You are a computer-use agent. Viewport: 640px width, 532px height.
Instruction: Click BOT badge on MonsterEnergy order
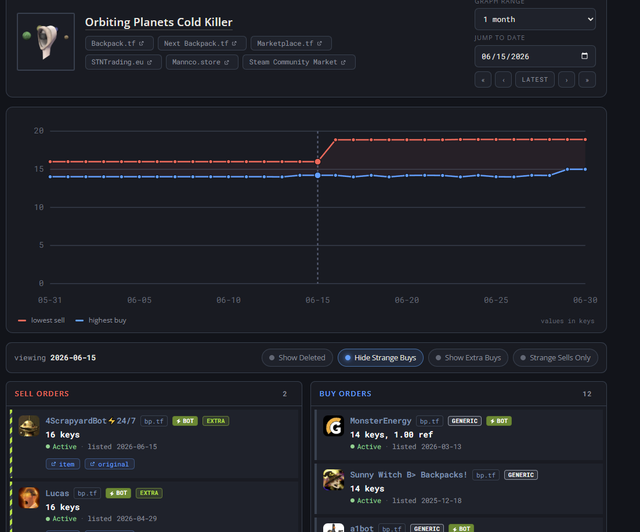point(499,421)
